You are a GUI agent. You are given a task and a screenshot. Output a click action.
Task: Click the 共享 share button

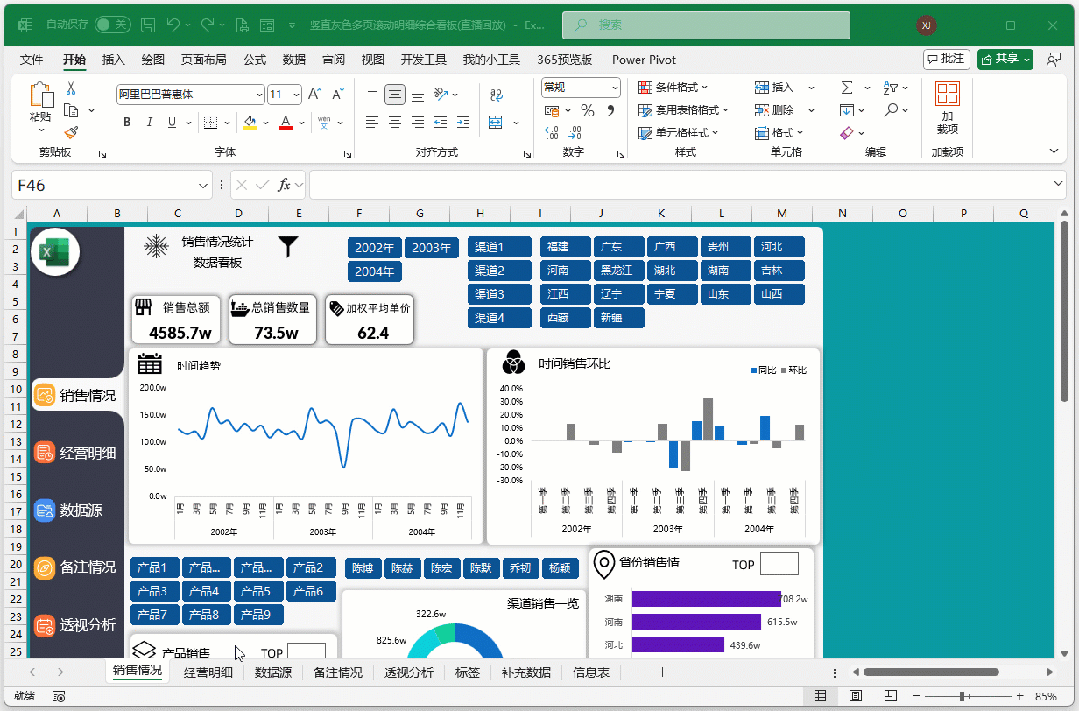pyautogui.click(x=1005, y=59)
